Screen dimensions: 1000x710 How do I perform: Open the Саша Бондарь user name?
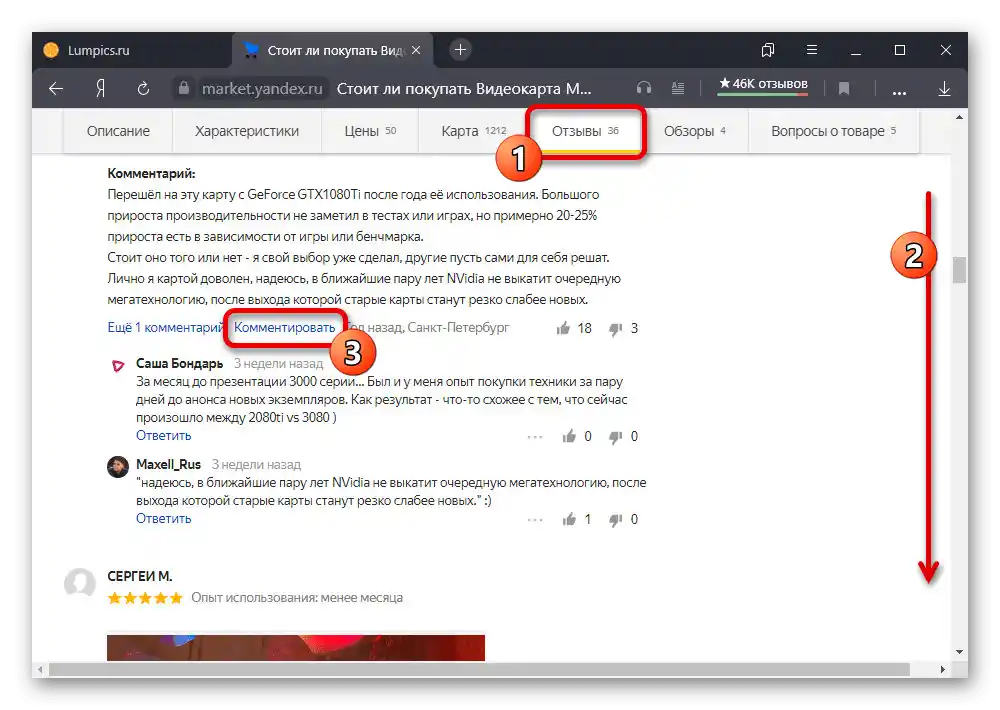coord(179,364)
